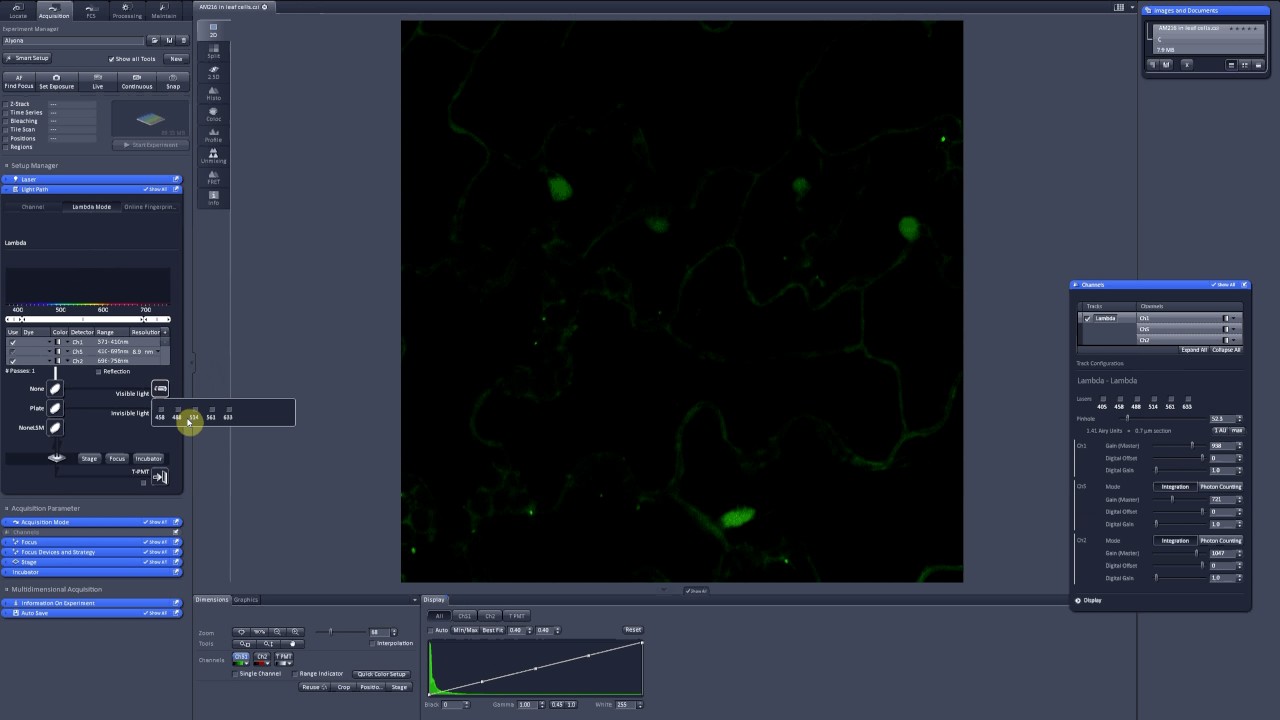Snap a single image

click(x=173, y=82)
